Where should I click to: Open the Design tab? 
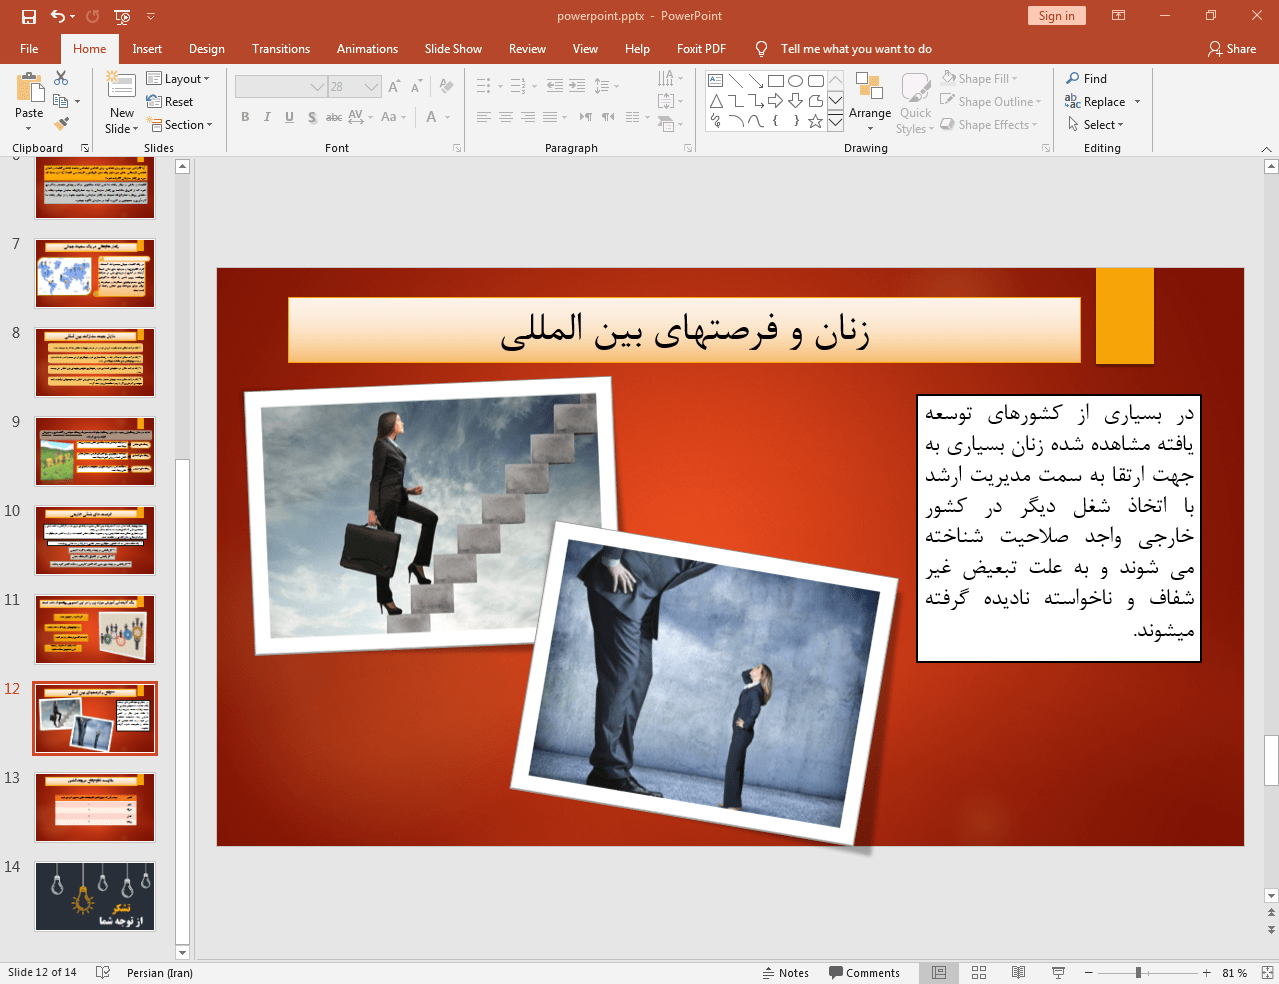207,49
